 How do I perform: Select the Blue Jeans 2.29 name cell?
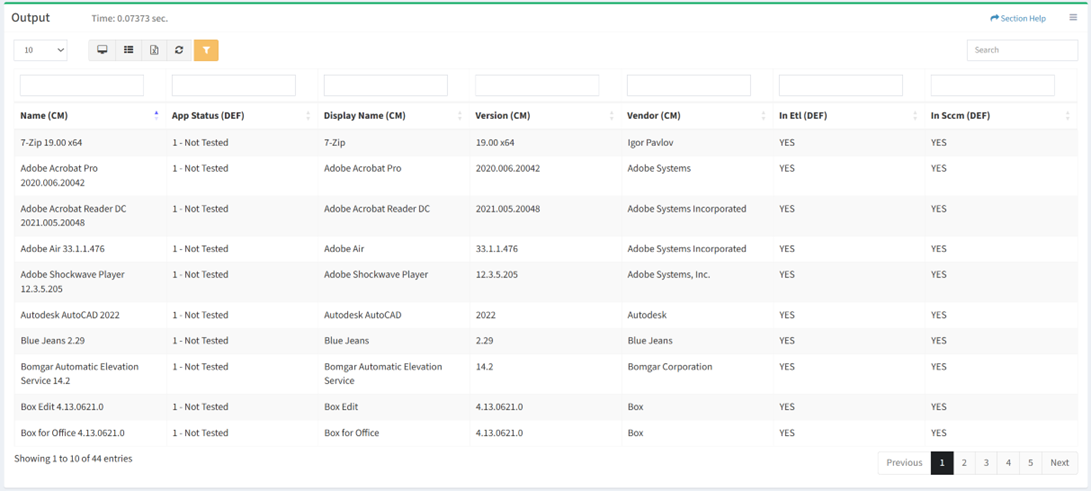90,341
